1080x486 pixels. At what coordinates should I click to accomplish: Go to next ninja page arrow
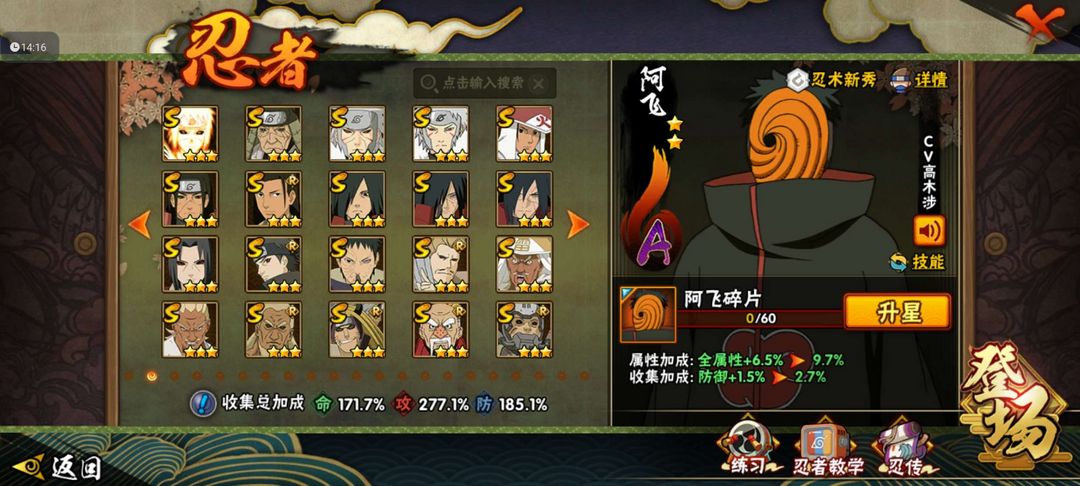(577, 224)
